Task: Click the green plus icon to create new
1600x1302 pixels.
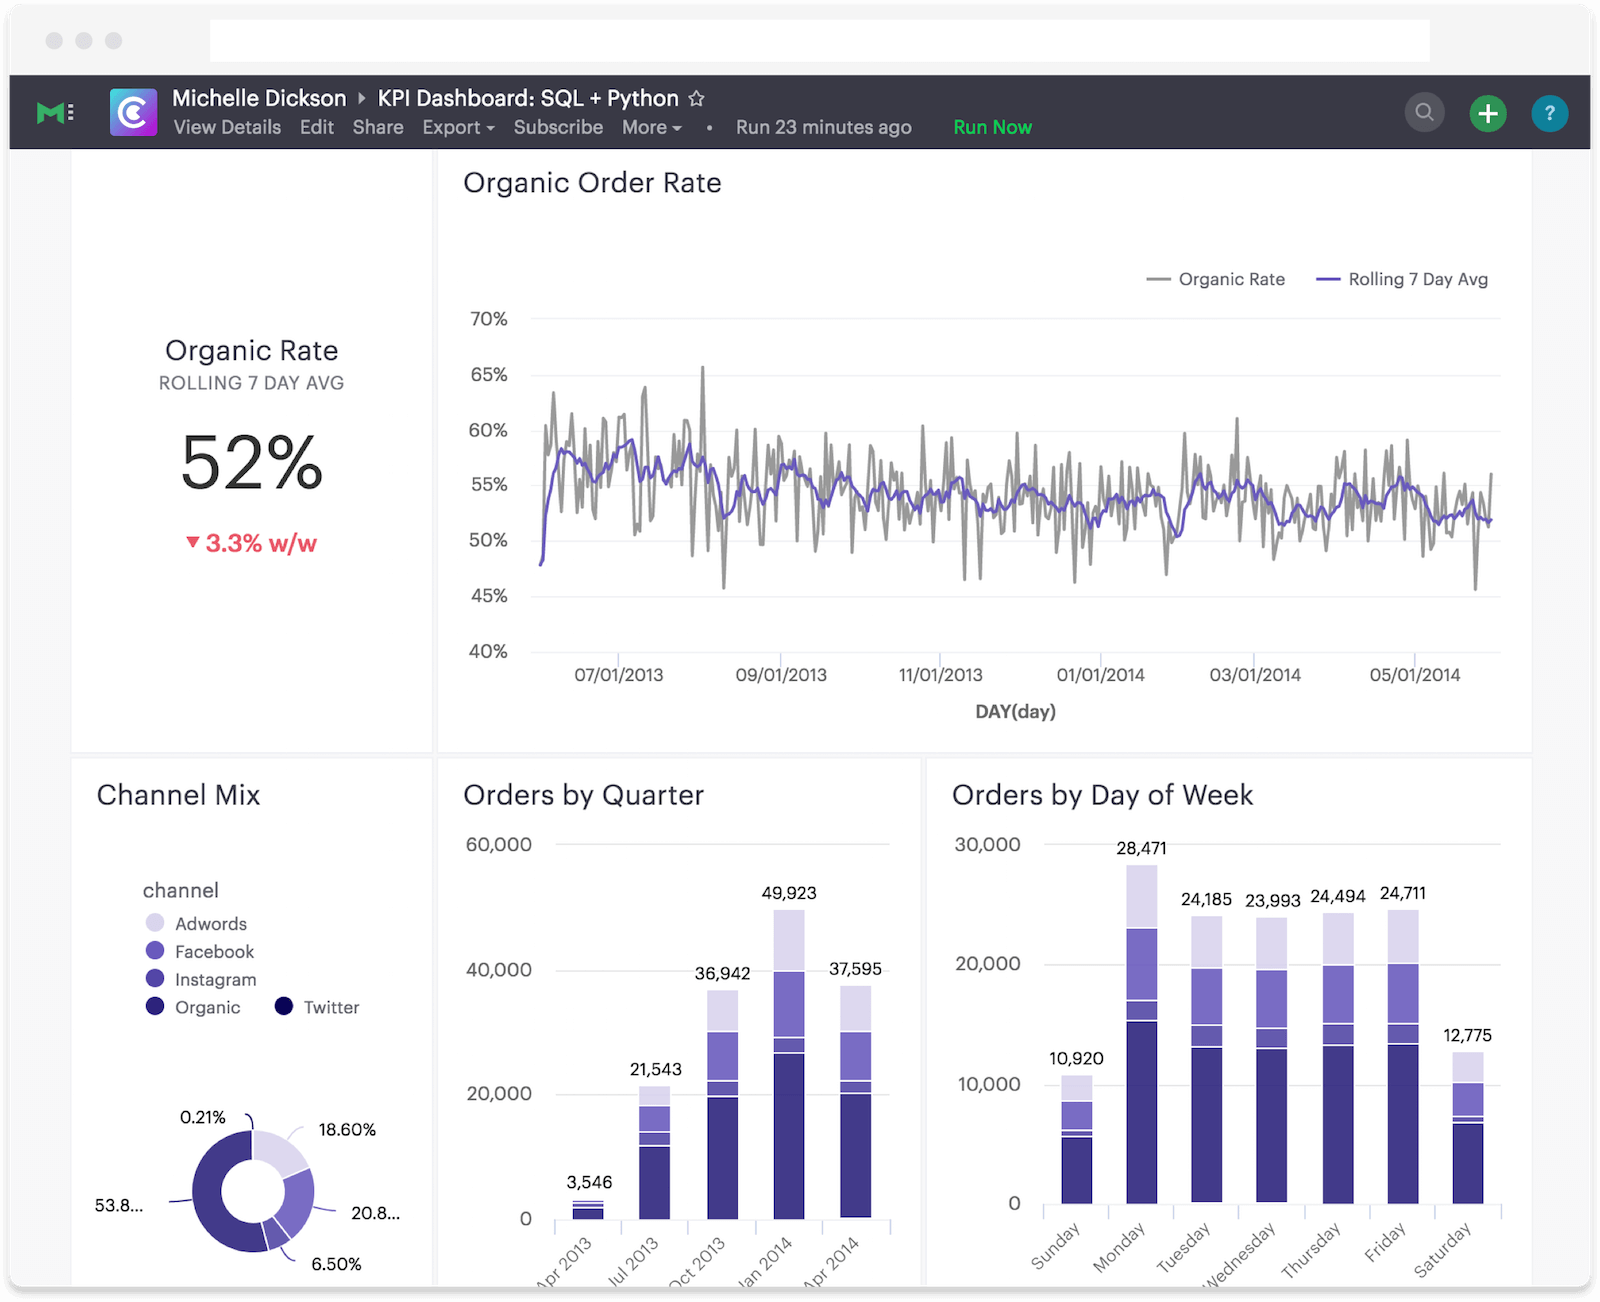Action: coord(1487,113)
